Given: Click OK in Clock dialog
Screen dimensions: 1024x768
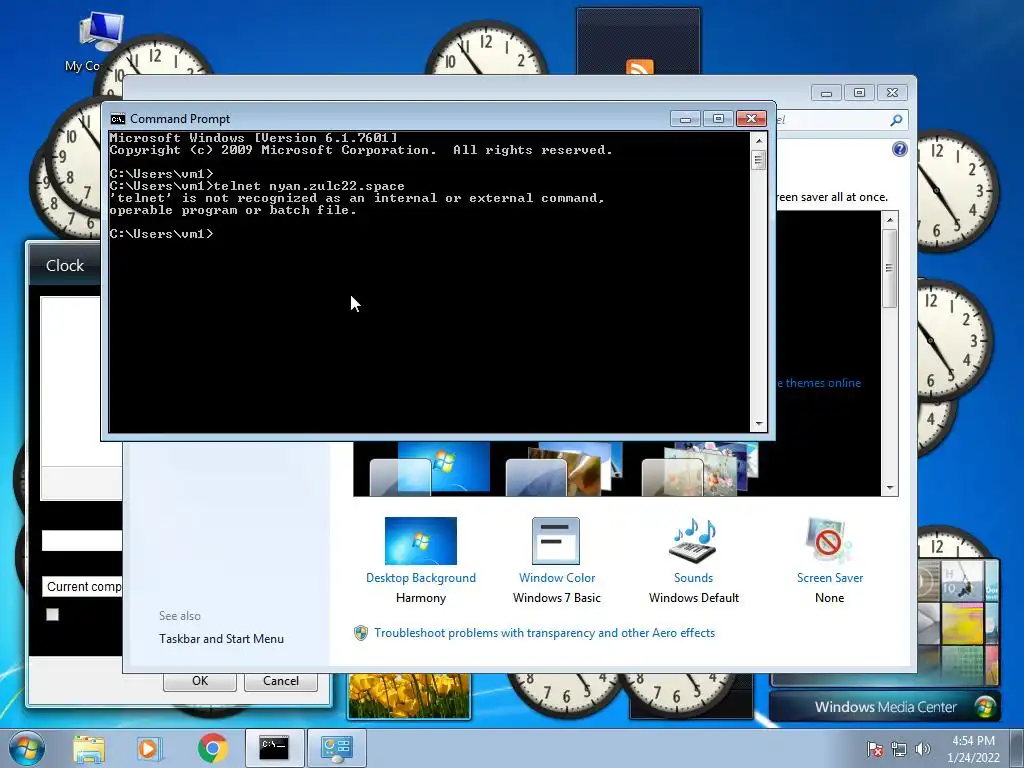Looking at the screenshot, I should [200, 681].
